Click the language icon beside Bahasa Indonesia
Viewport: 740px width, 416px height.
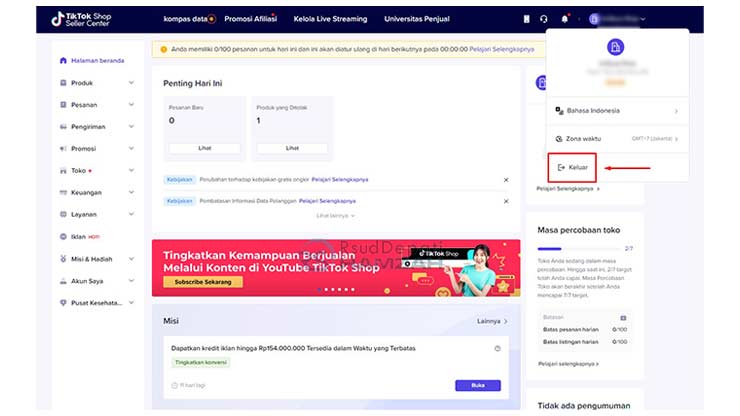pyautogui.click(x=559, y=110)
